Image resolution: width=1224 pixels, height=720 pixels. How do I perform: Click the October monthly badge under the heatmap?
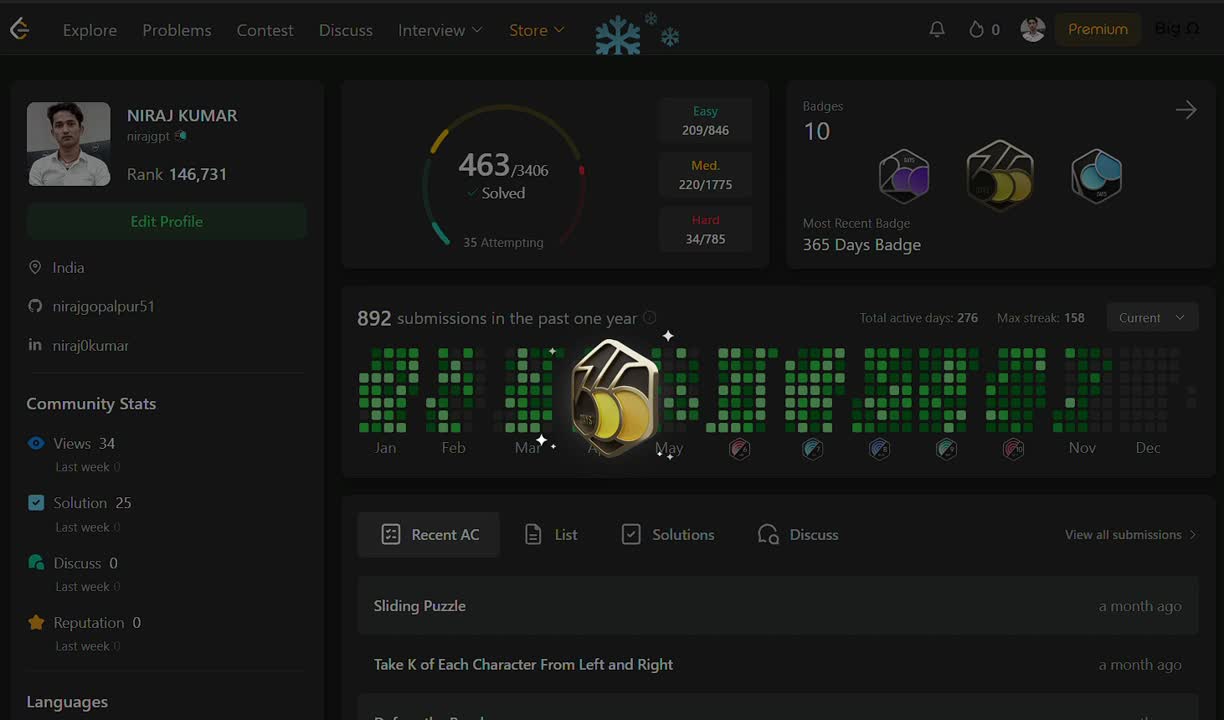pyautogui.click(x=1013, y=448)
